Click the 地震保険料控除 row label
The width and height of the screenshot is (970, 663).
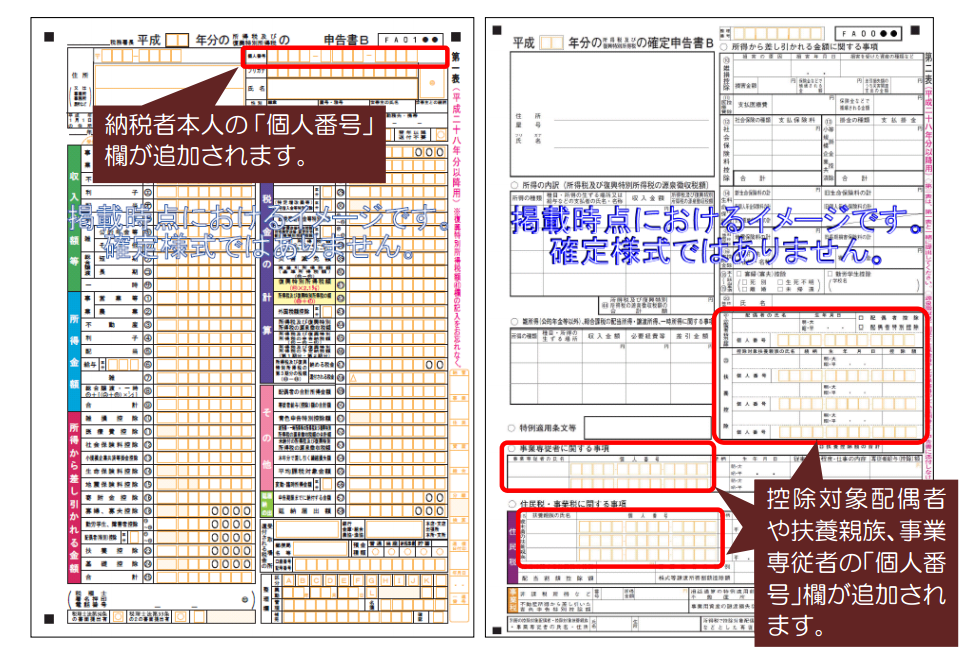[x=111, y=484]
